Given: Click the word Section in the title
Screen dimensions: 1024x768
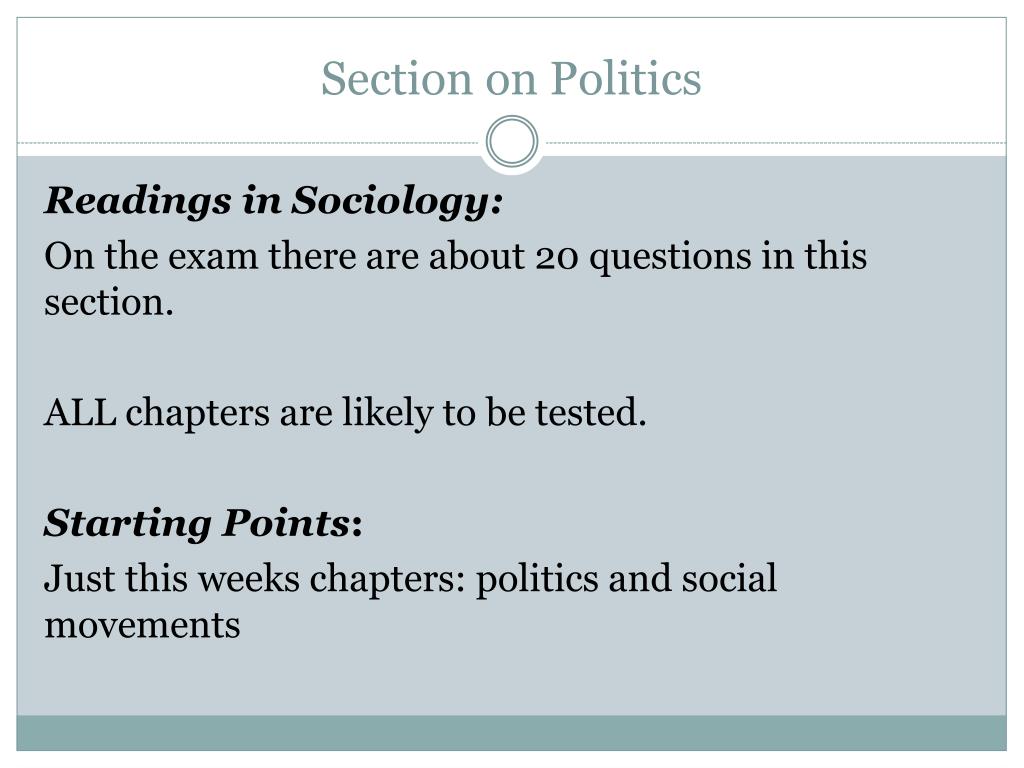Looking at the screenshot, I should (397, 78).
